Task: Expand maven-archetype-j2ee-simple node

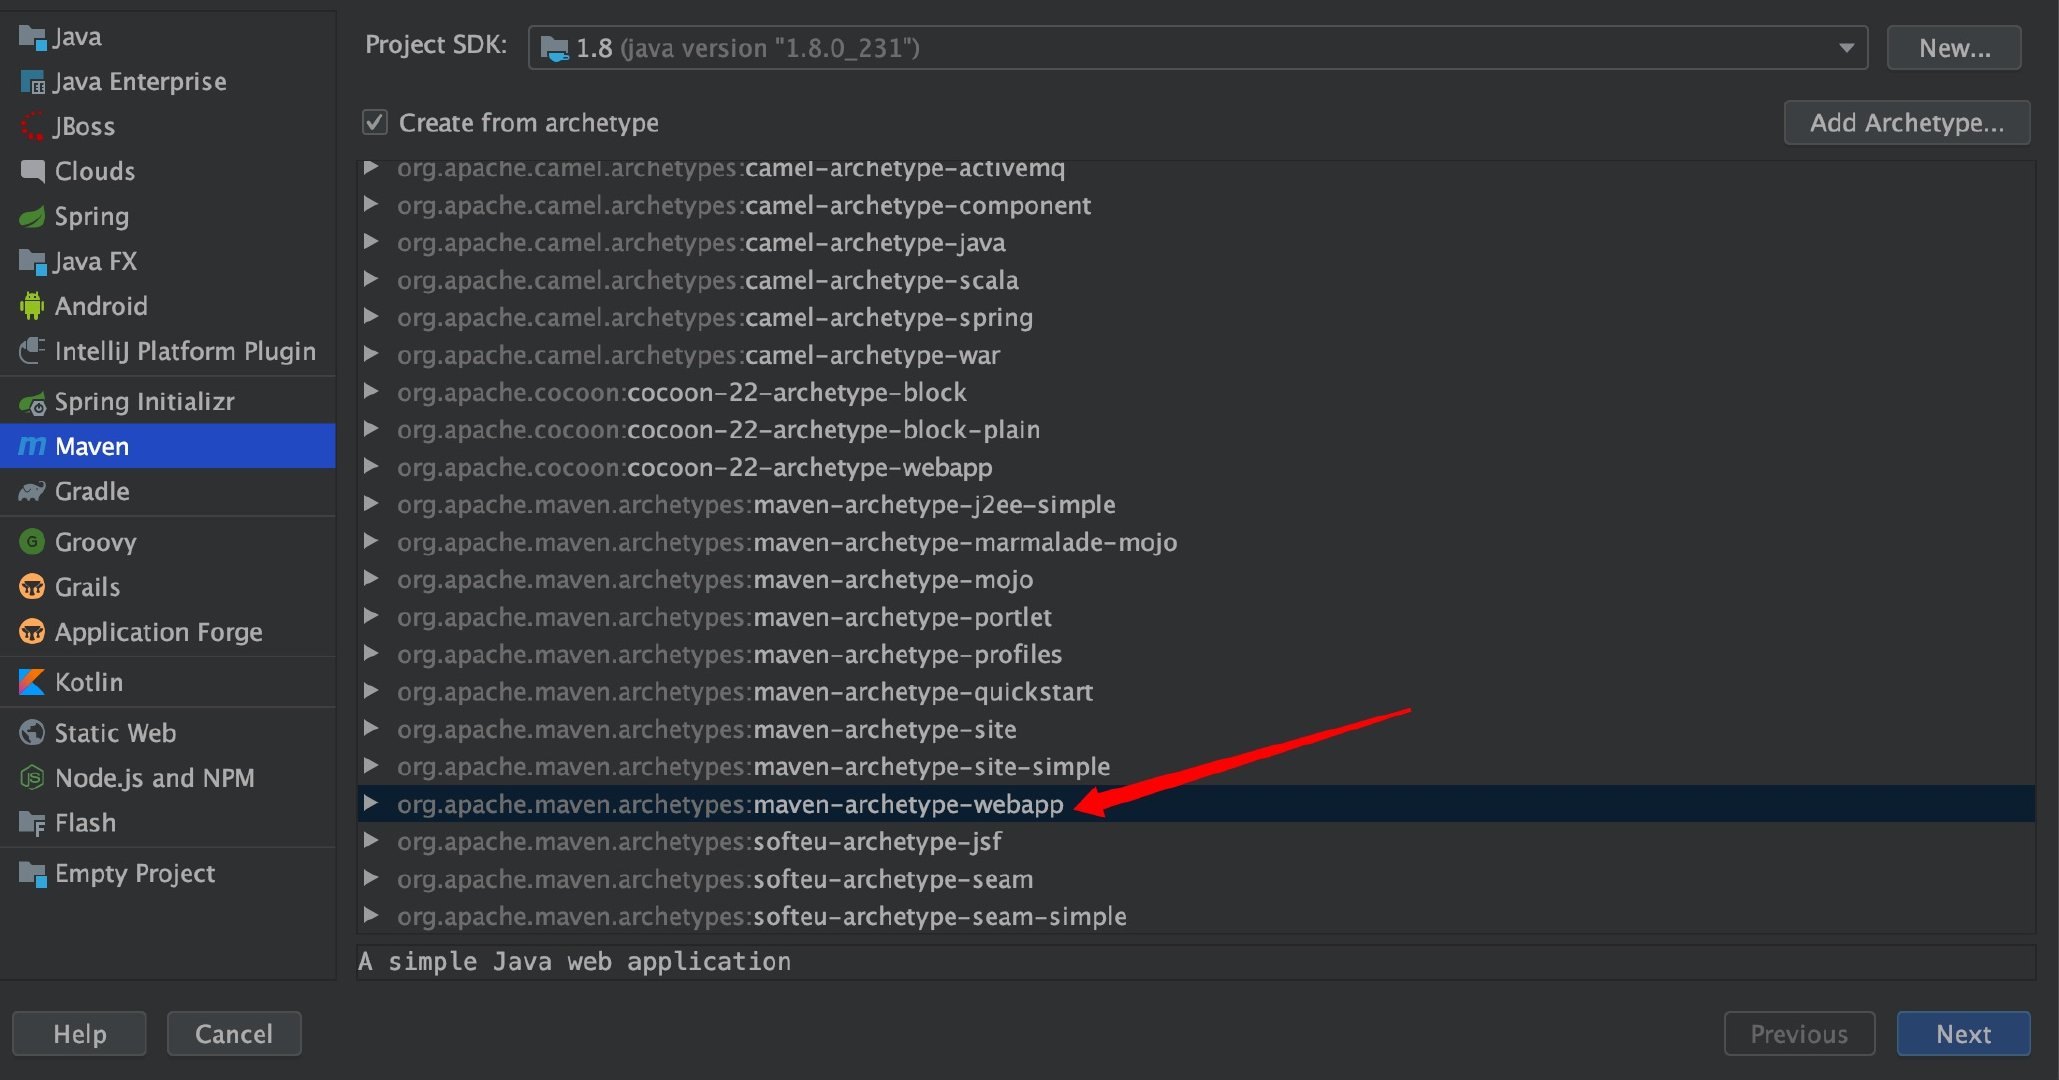Action: [371, 504]
